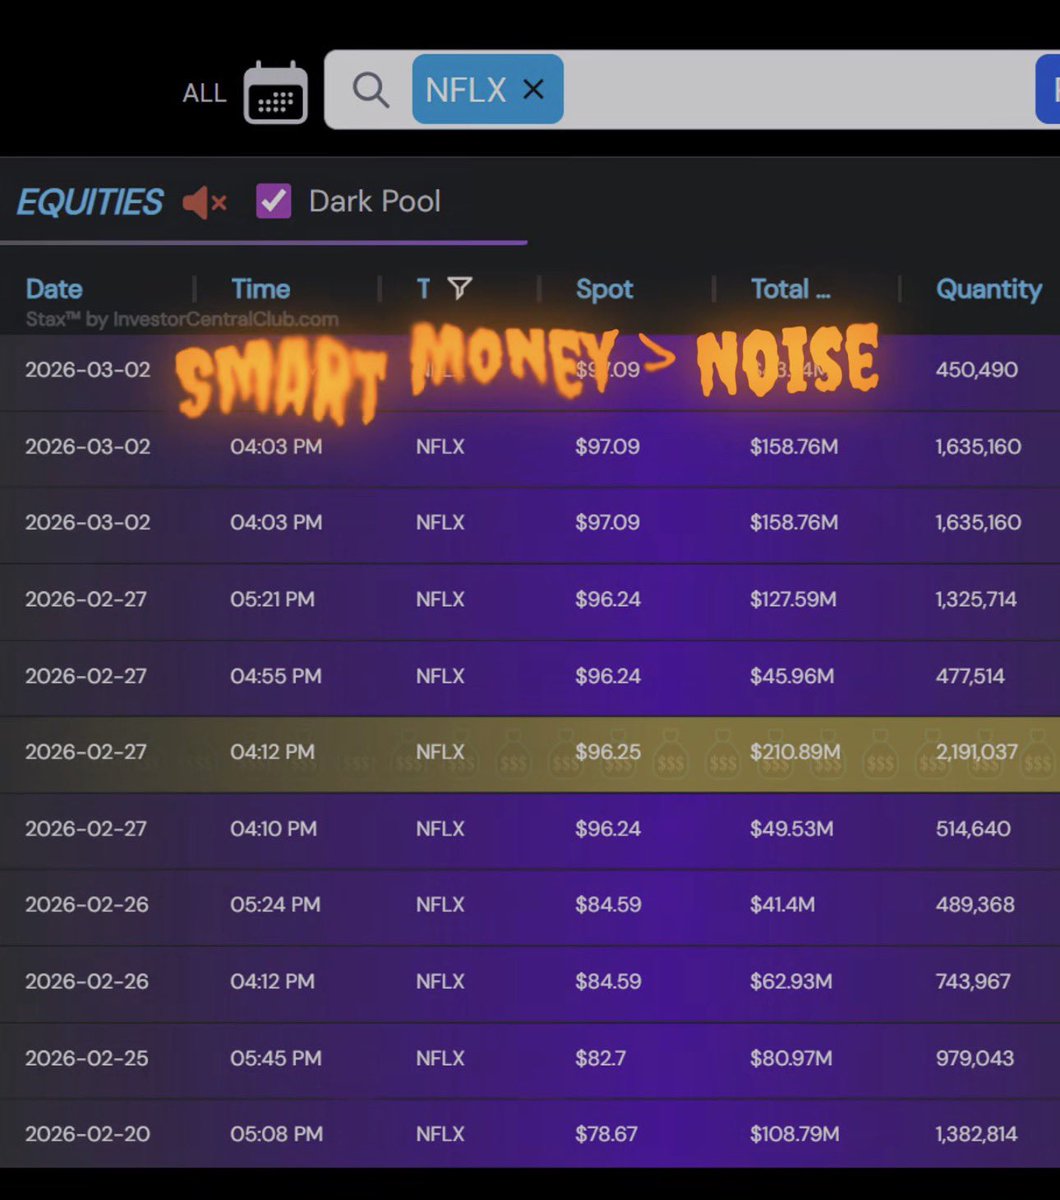Open the calendar date picker icon
Screen dimensions: 1060x1200
coord(276,92)
